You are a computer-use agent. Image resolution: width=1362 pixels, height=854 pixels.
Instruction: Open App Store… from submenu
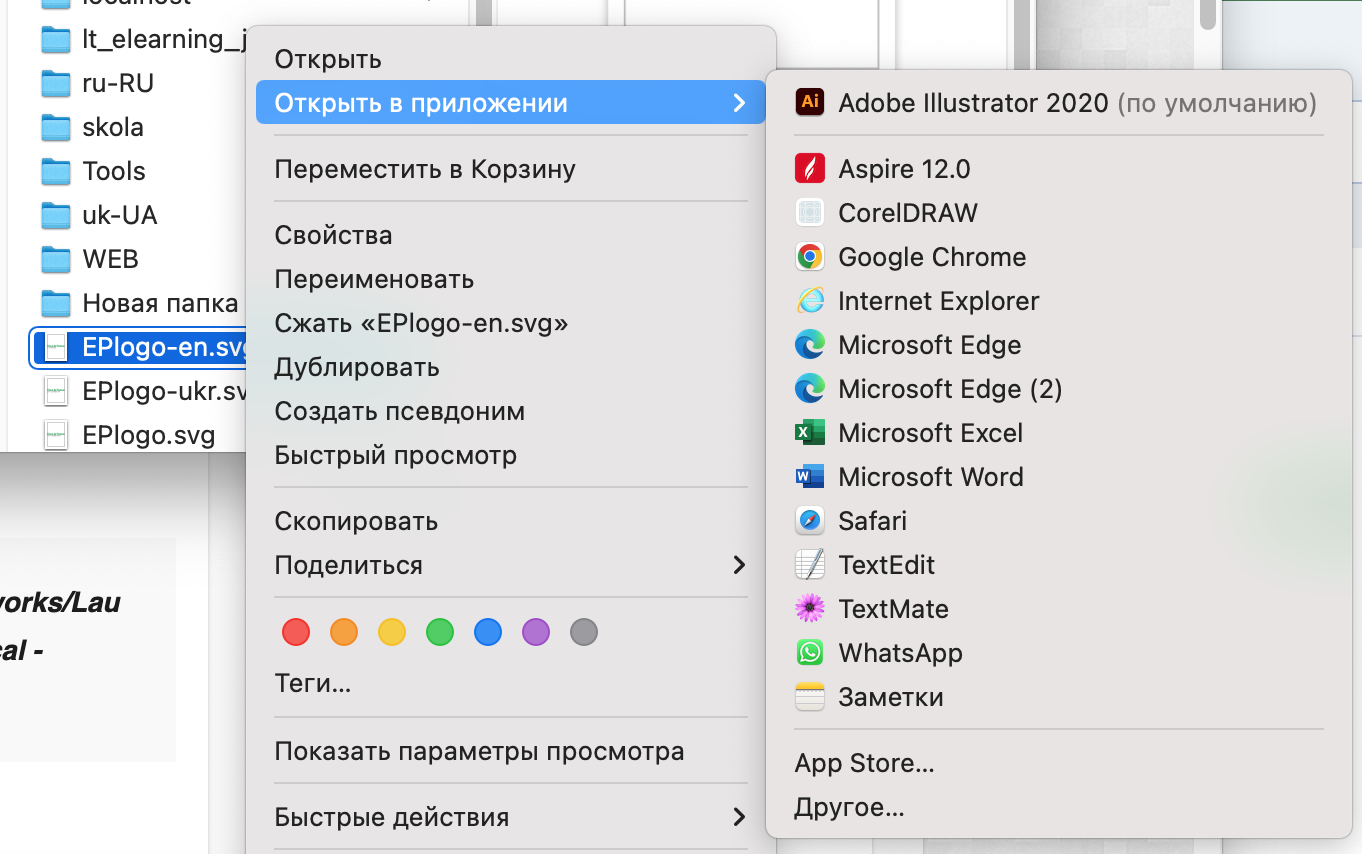(1058, 764)
